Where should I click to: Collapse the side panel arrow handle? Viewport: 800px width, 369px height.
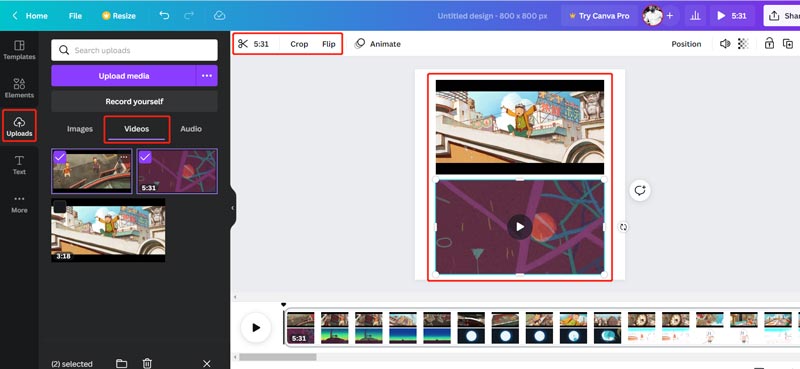point(233,208)
